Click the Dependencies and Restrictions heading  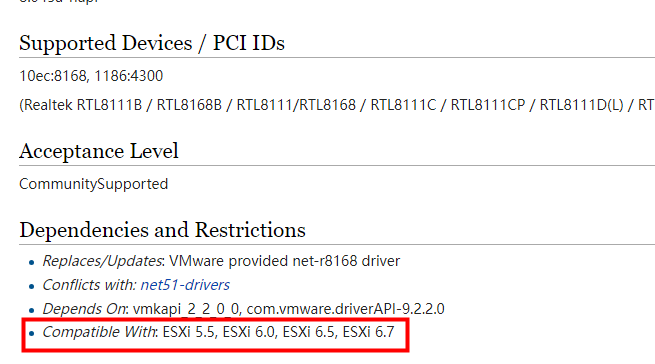(x=162, y=230)
